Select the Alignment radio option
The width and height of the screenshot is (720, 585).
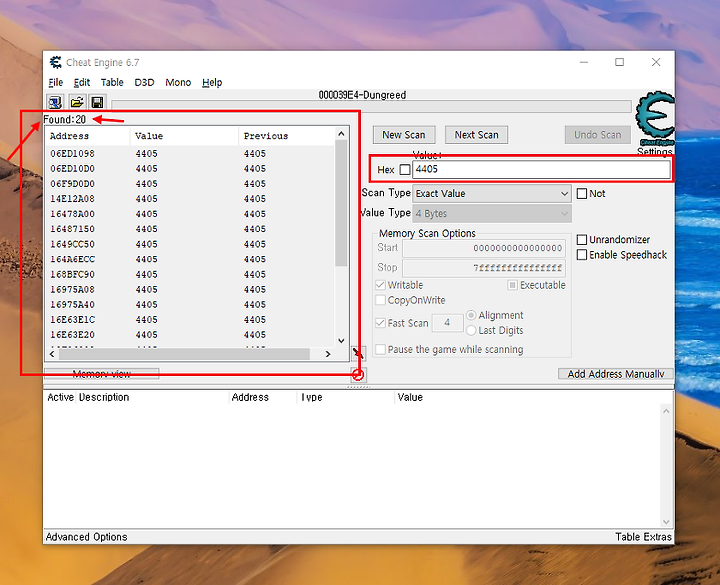pos(471,315)
